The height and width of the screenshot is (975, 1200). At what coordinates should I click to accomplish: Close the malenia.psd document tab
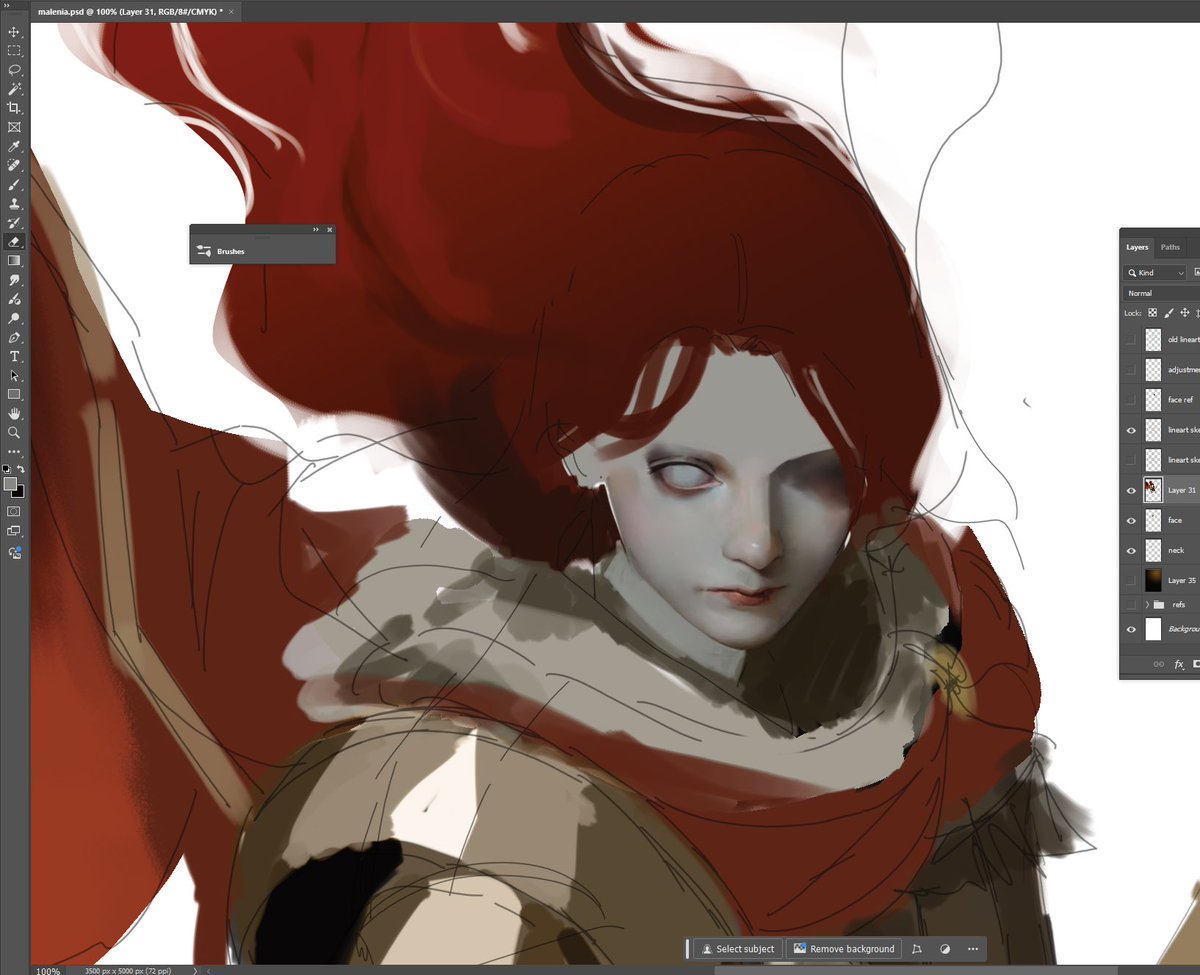point(232,11)
